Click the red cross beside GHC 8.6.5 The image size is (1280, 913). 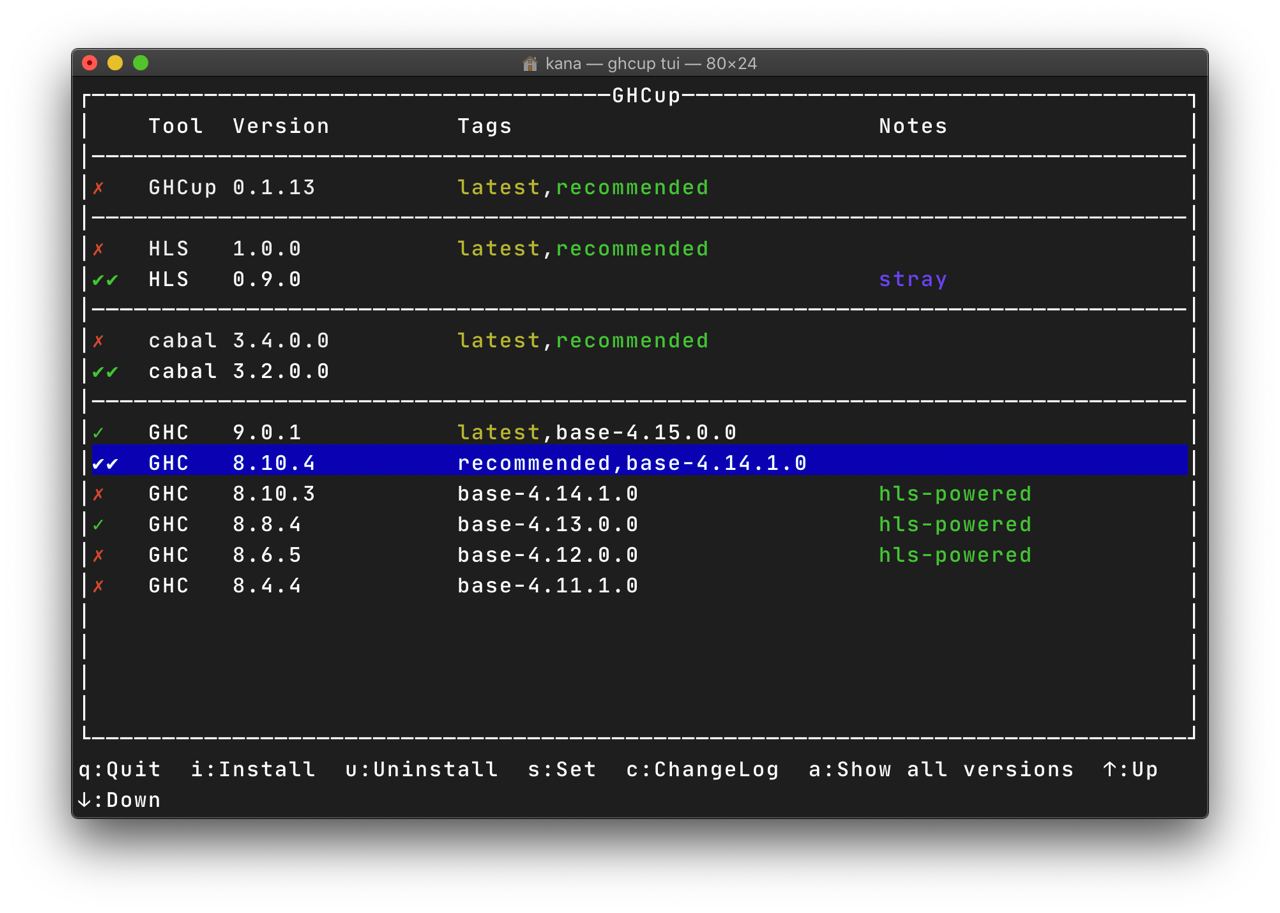(x=98, y=555)
